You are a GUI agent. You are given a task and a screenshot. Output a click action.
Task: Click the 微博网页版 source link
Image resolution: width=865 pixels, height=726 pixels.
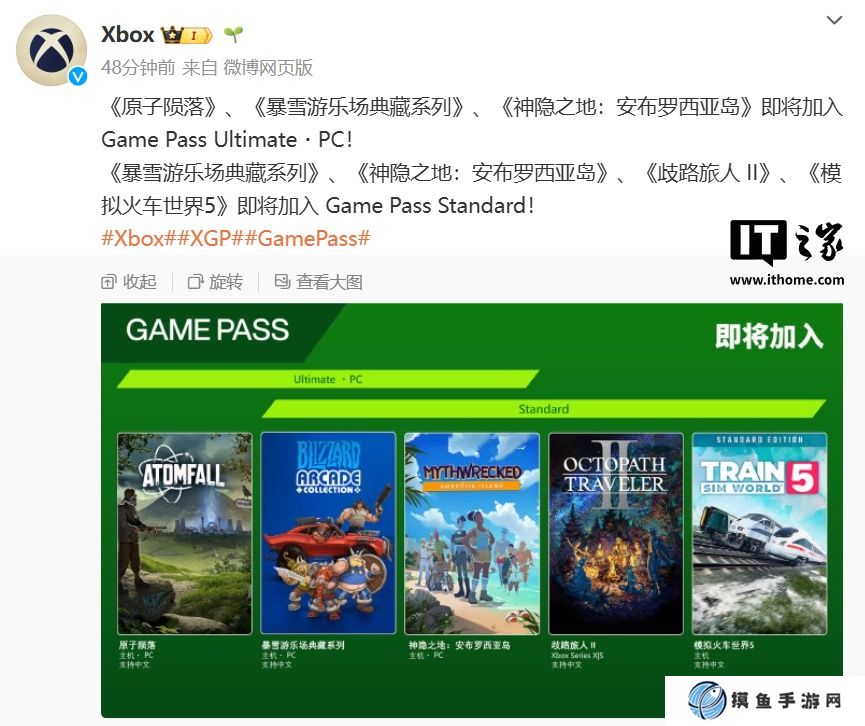tap(268, 67)
